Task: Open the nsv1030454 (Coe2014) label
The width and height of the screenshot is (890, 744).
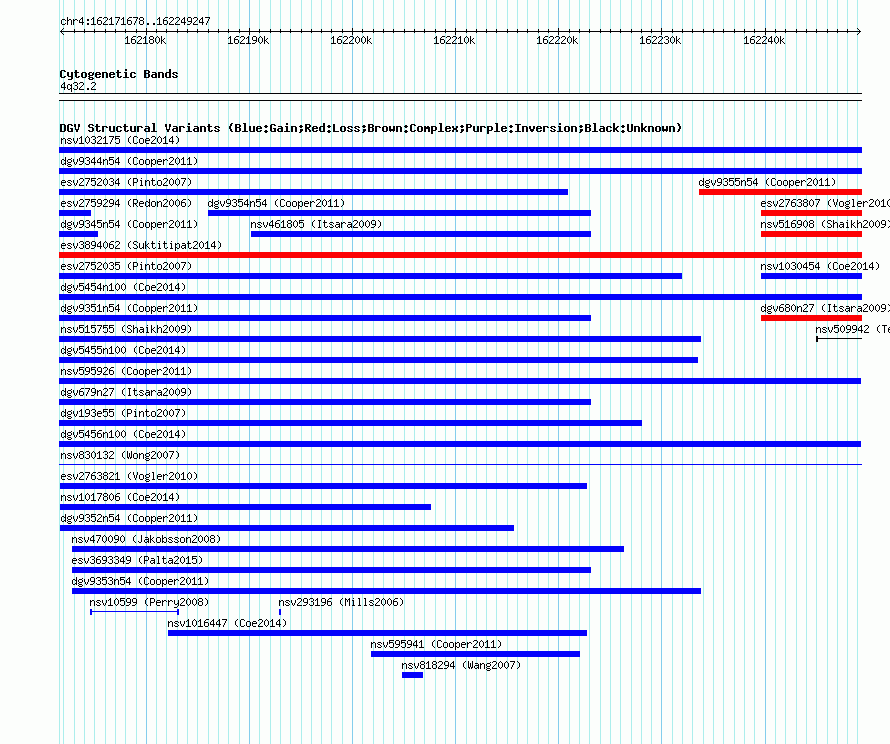Action: [820, 266]
